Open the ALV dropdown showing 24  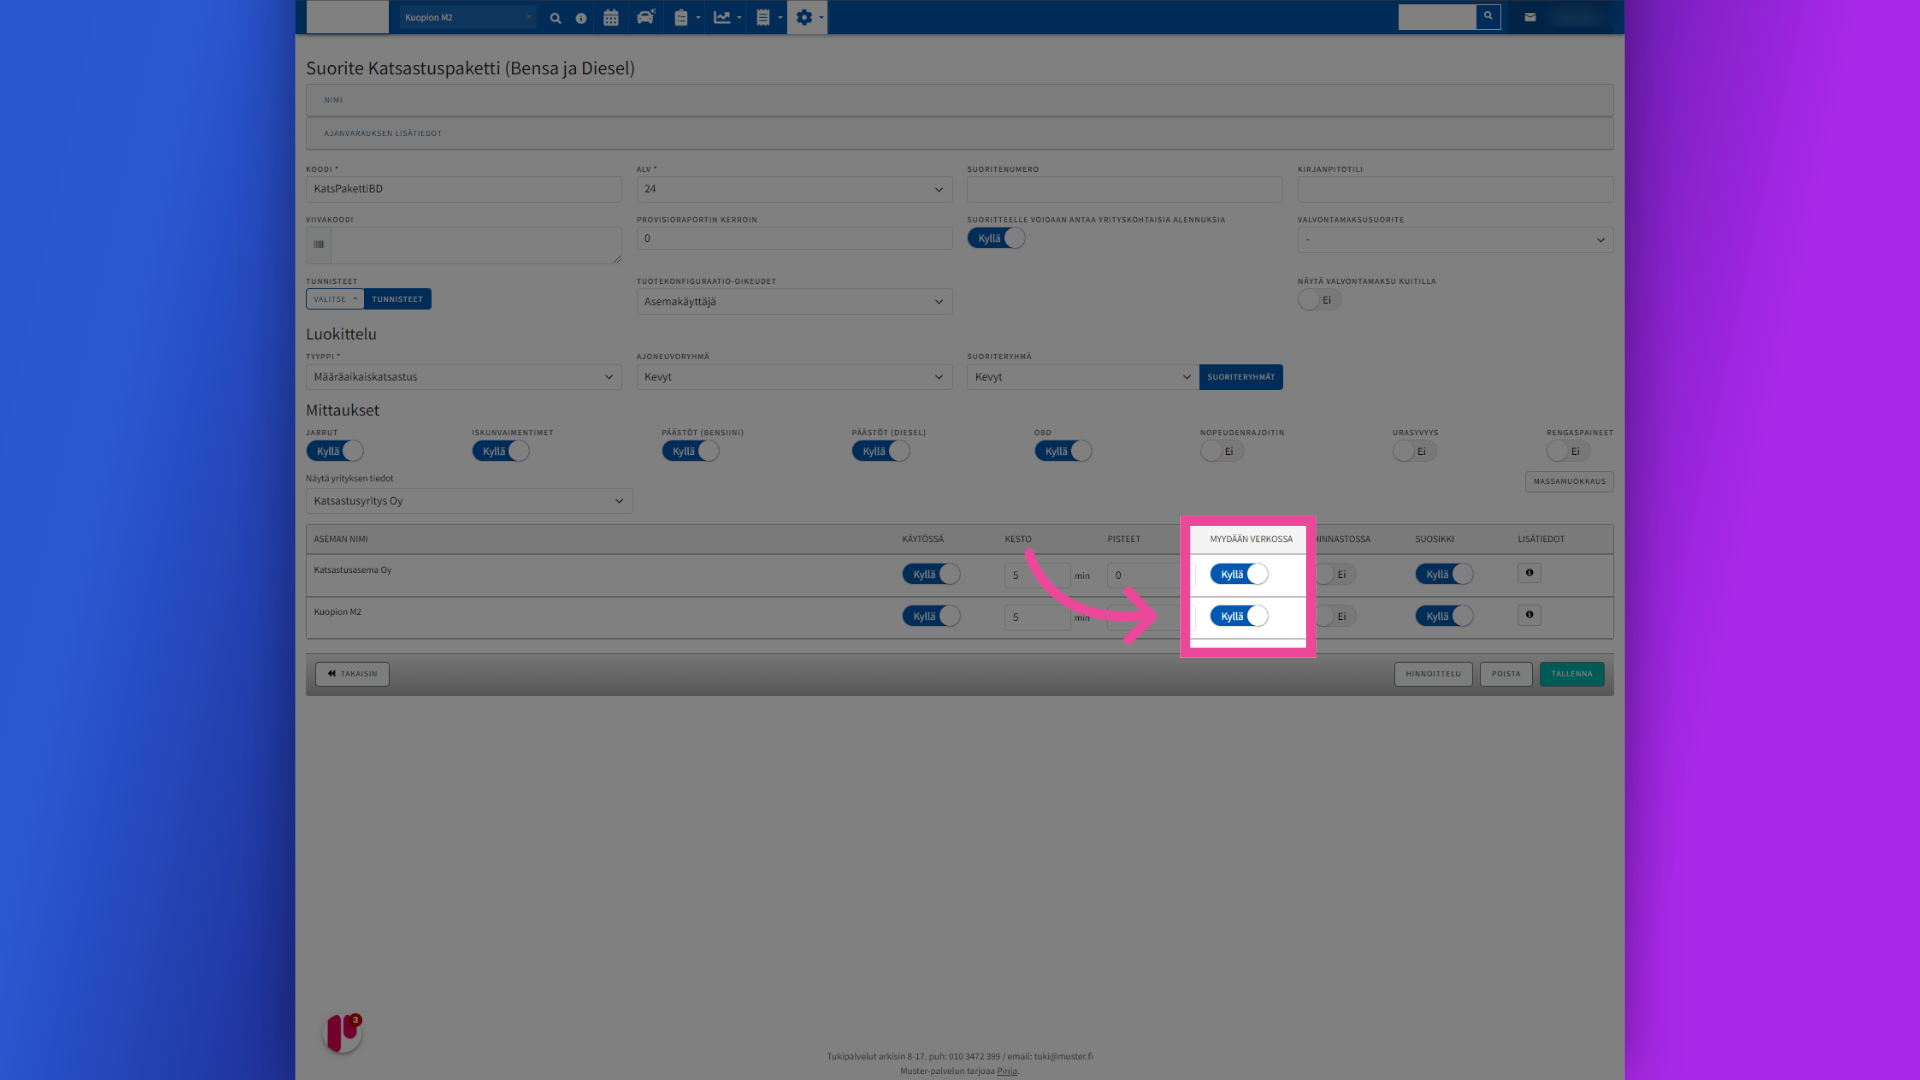[x=794, y=189]
